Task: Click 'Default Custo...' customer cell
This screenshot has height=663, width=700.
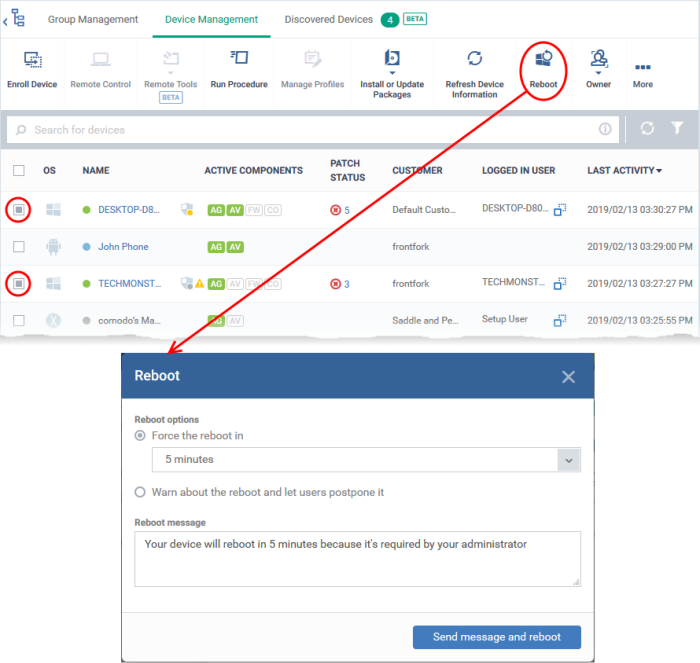Action: tap(424, 209)
